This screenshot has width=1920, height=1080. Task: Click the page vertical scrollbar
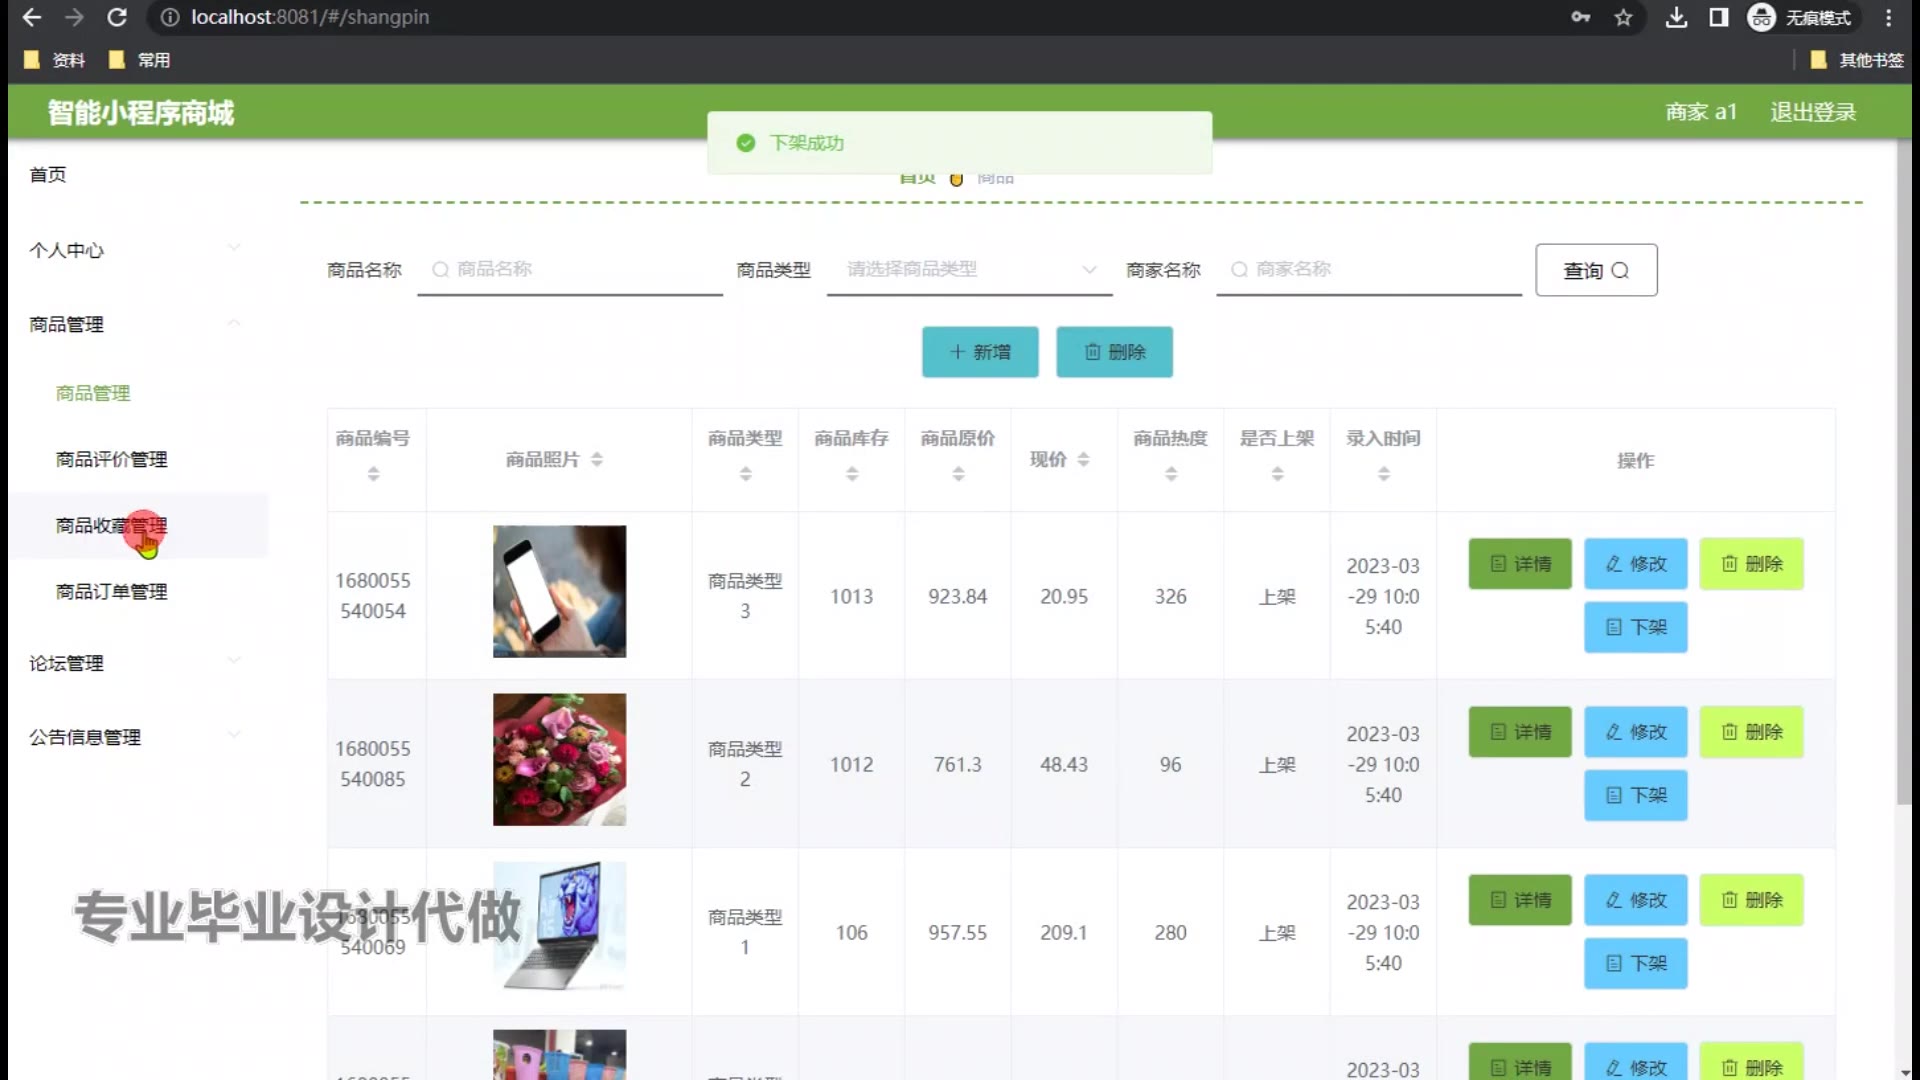pos(1904,470)
